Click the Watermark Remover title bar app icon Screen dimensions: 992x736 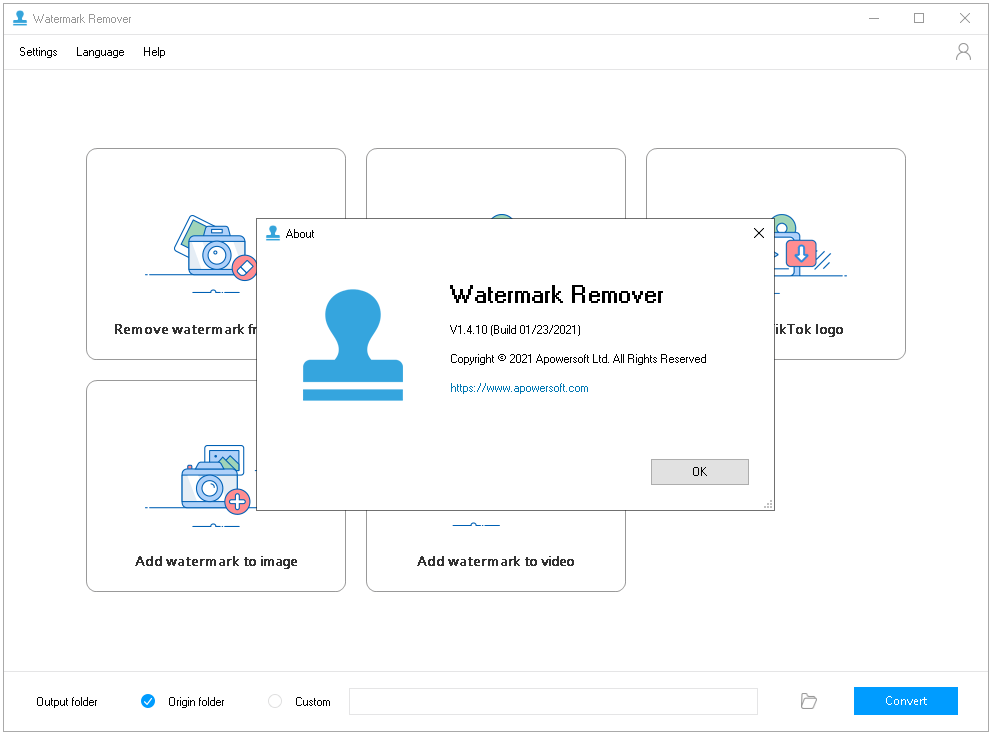[20, 18]
